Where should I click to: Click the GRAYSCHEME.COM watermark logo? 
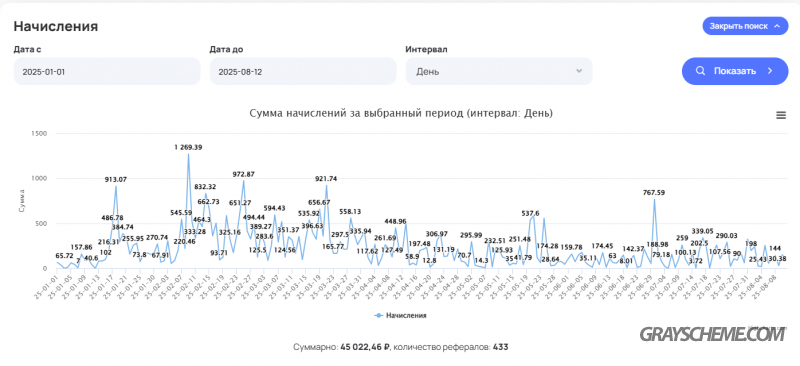click(712, 334)
